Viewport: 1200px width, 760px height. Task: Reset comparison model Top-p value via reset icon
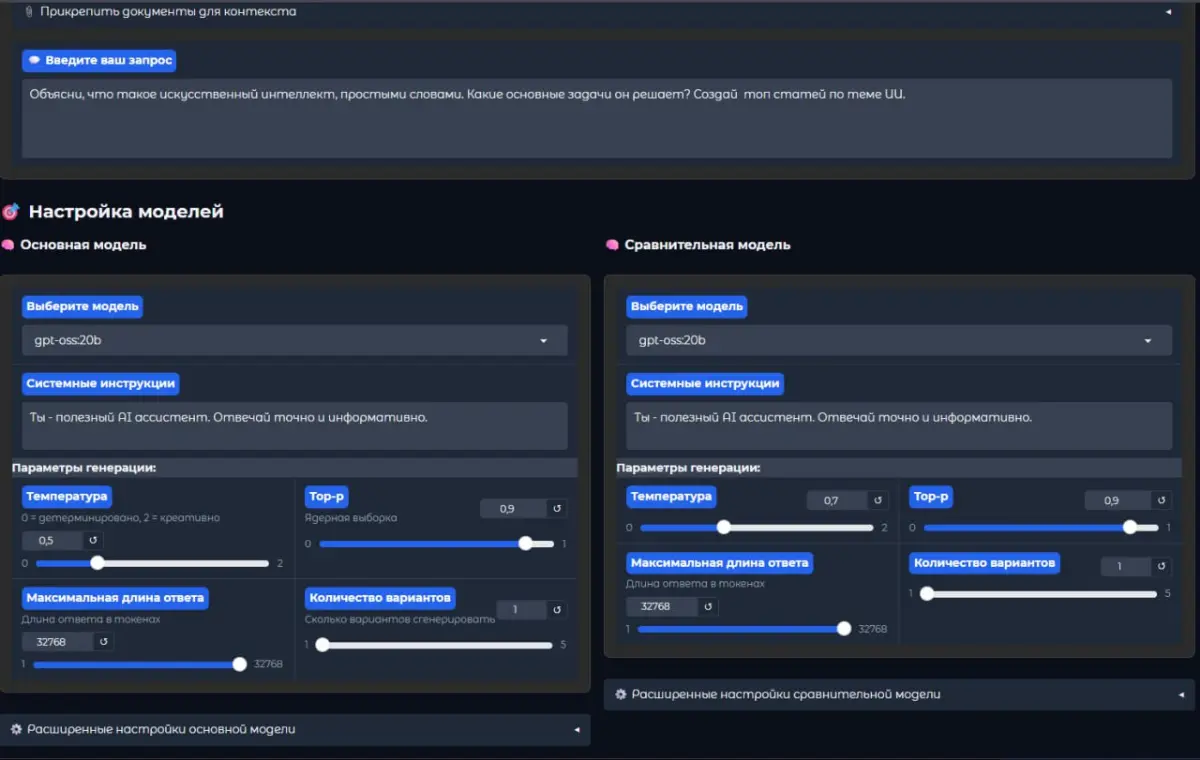[1160, 500]
